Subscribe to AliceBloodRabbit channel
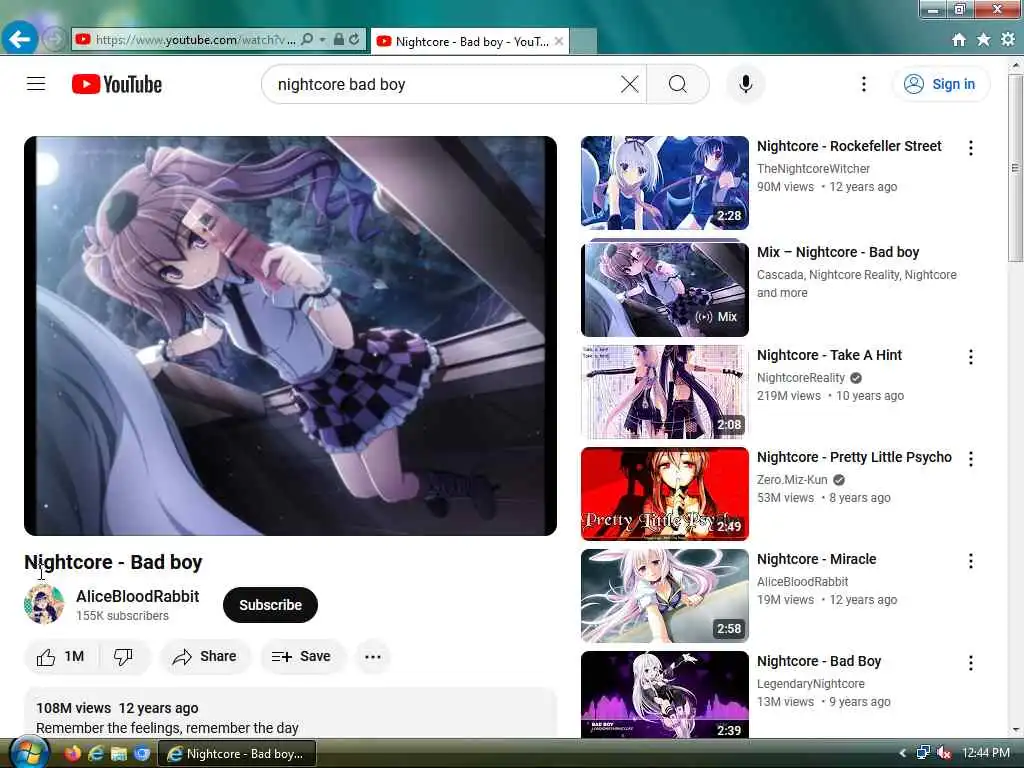 coord(270,605)
